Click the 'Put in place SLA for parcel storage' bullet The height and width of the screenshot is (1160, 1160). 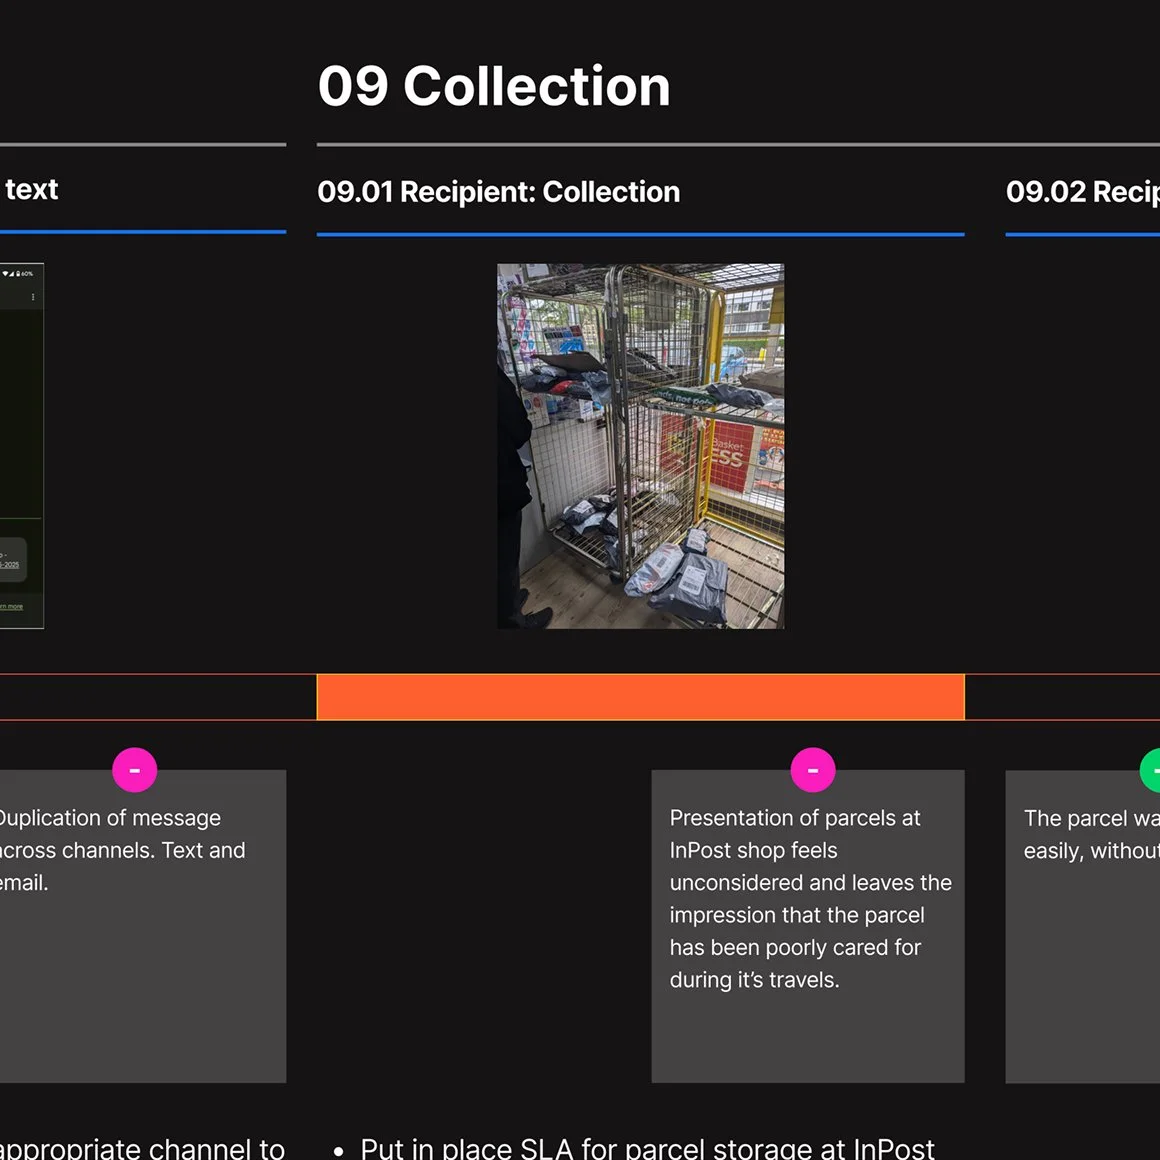pos(635,1148)
